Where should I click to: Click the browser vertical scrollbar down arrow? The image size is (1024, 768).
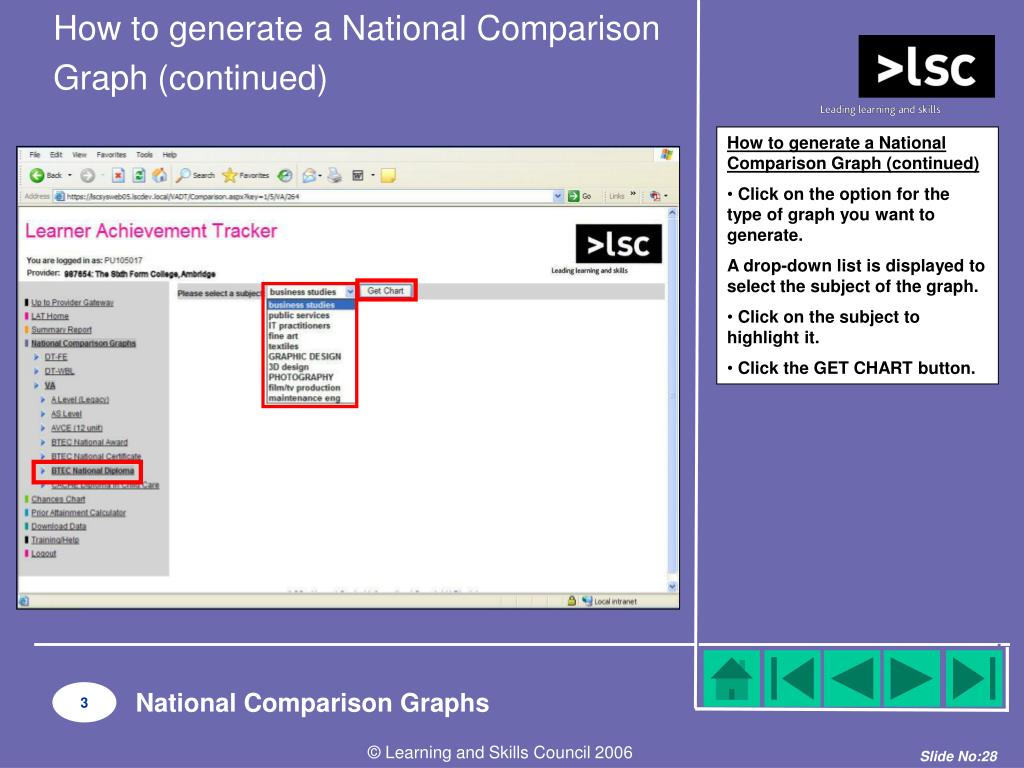672,586
